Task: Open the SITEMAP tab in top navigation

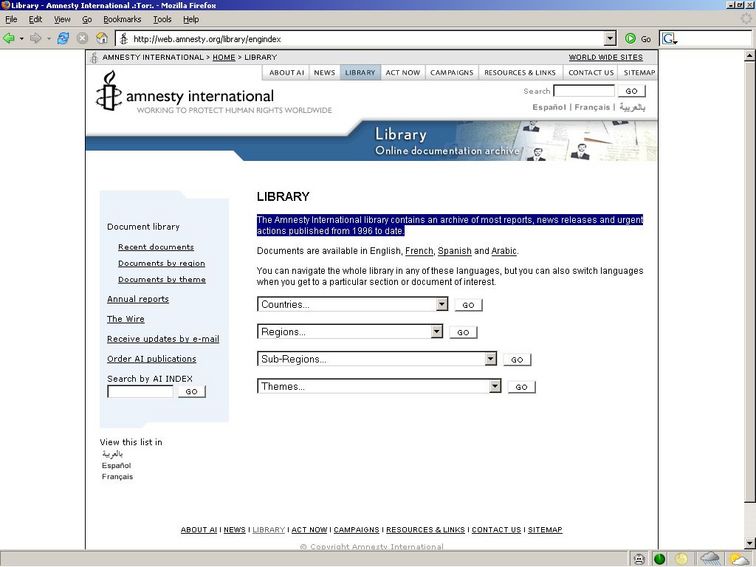Action: click(x=638, y=72)
